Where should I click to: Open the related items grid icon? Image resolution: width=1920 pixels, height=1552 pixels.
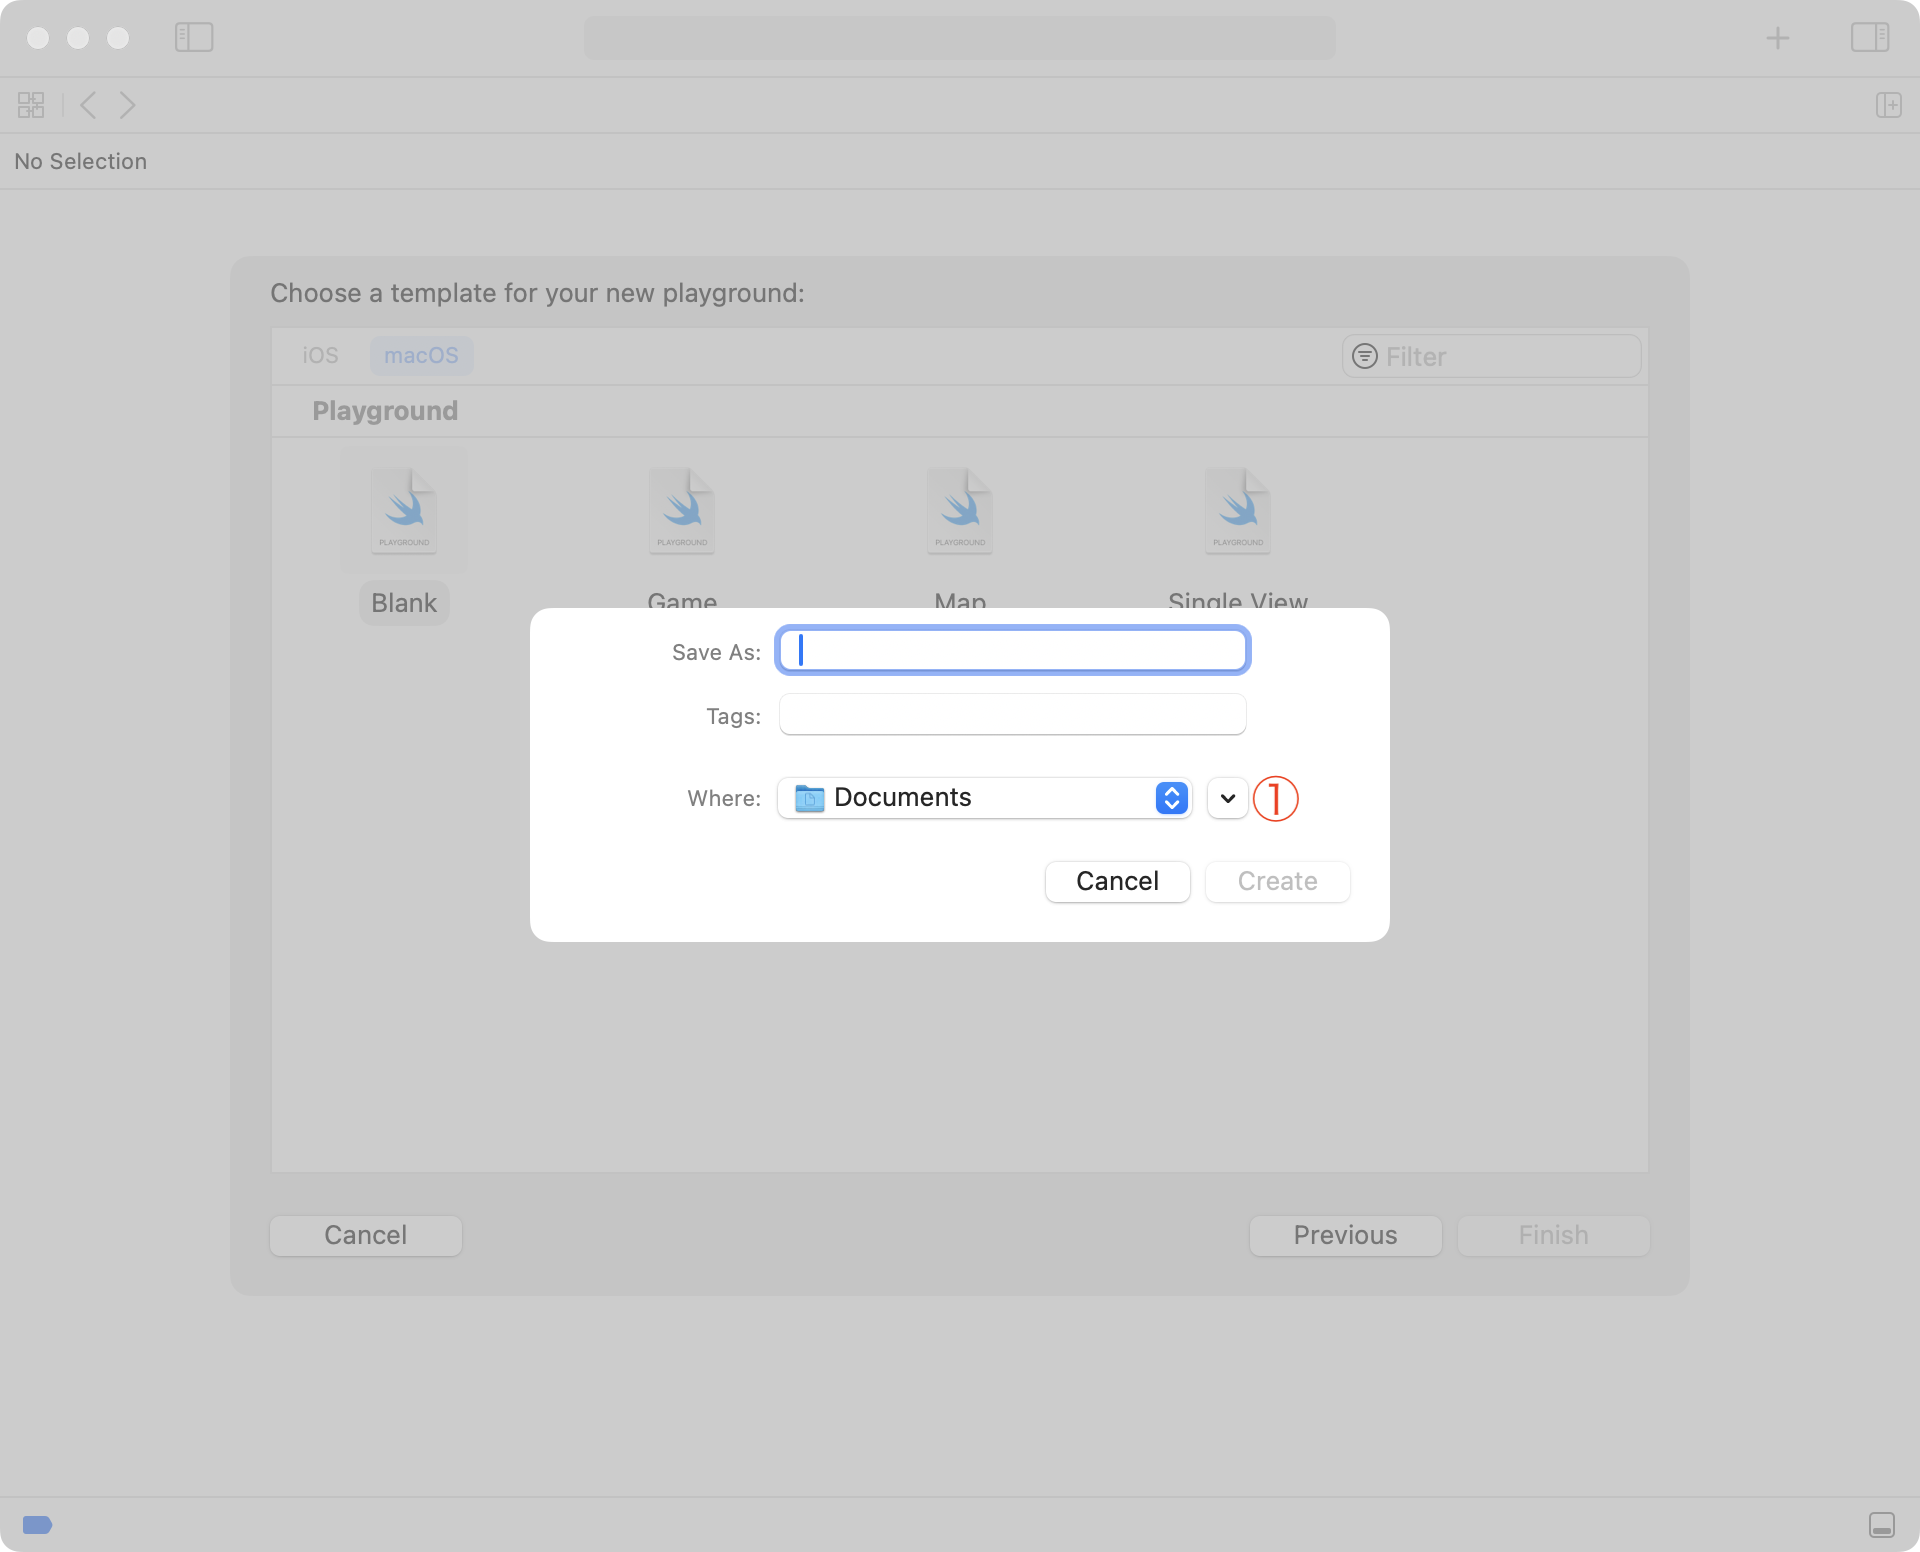coord(31,105)
